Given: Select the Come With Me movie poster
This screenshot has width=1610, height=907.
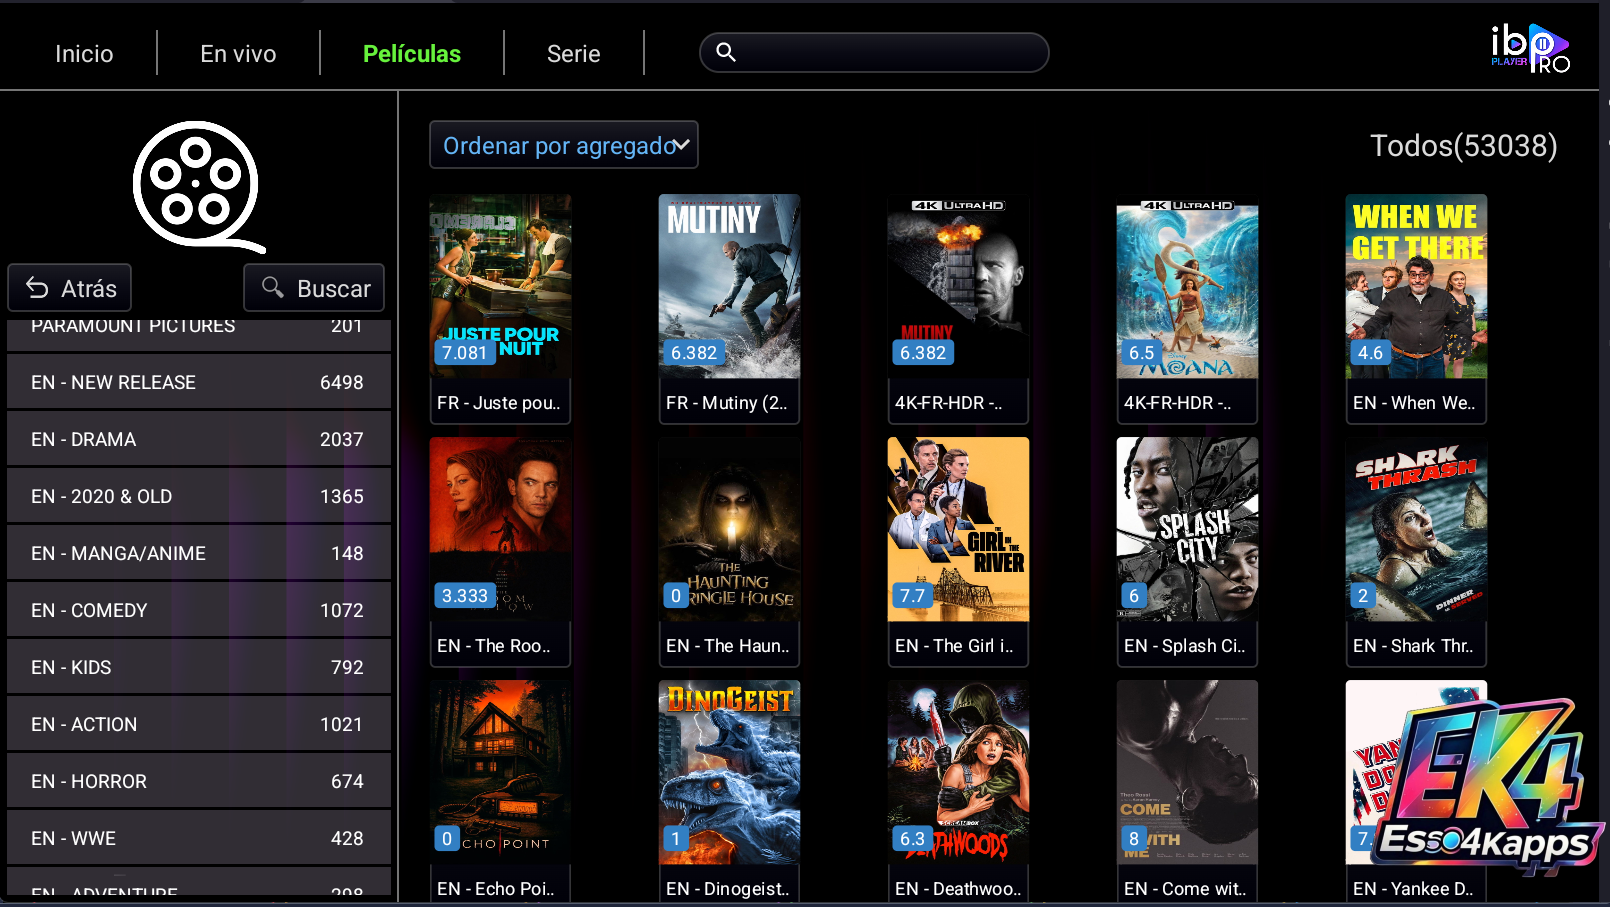Looking at the screenshot, I should 1187,772.
